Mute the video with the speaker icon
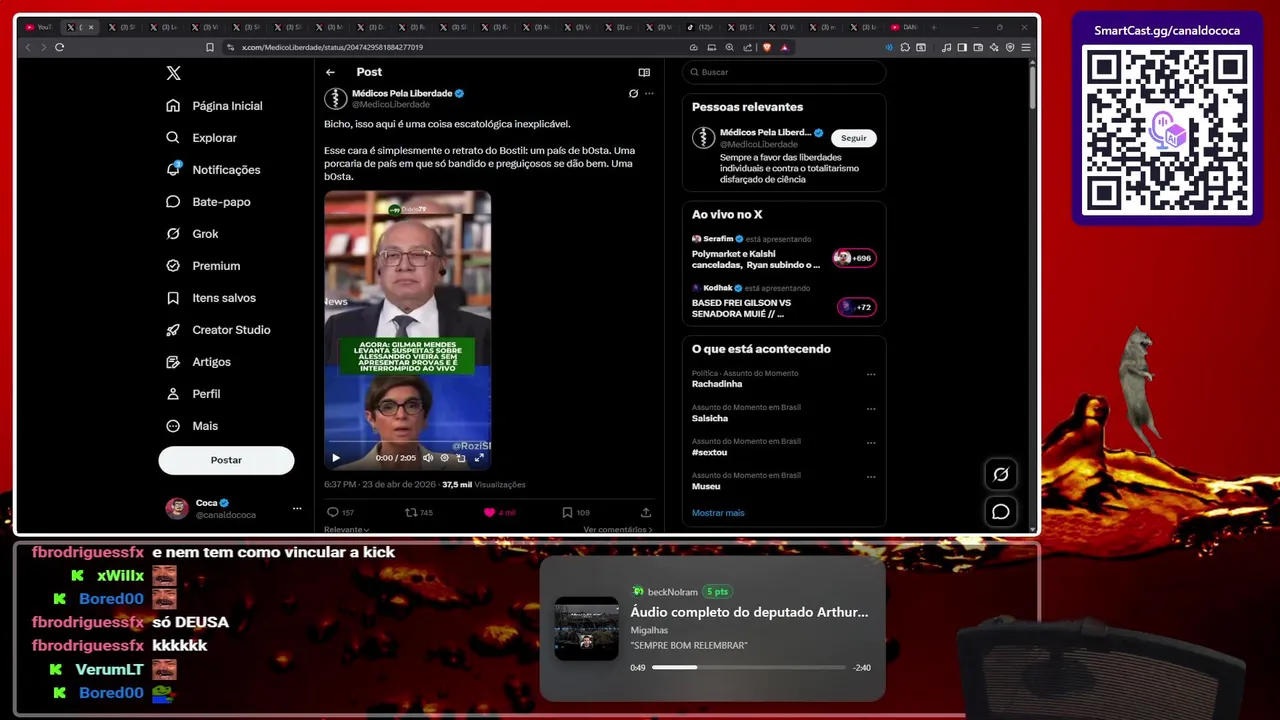This screenshot has height=720, width=1280. 428,458
